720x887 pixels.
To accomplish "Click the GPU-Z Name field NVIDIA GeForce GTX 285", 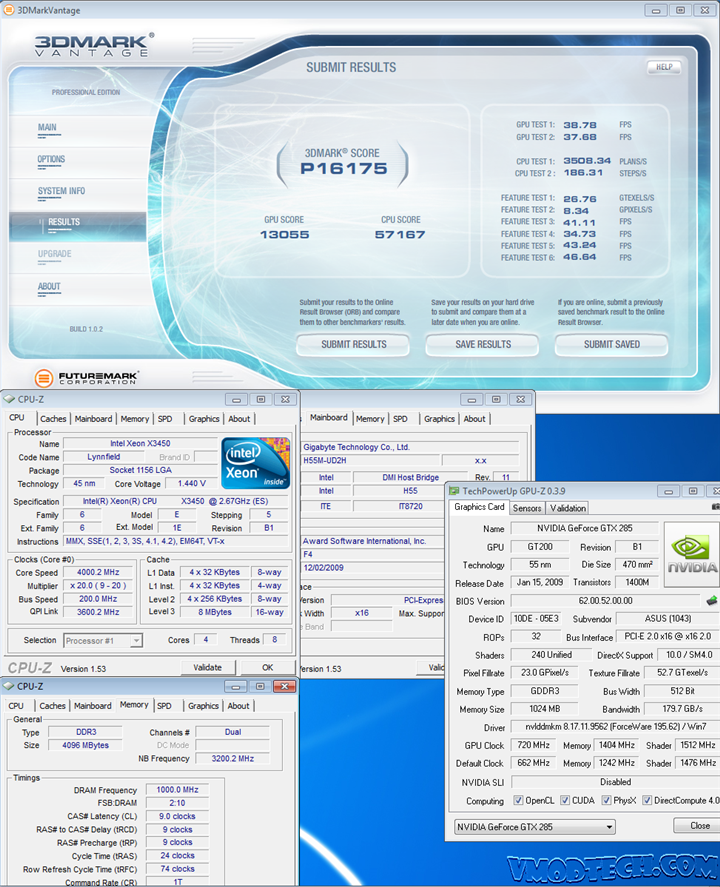I will click(x=585, y=528).
